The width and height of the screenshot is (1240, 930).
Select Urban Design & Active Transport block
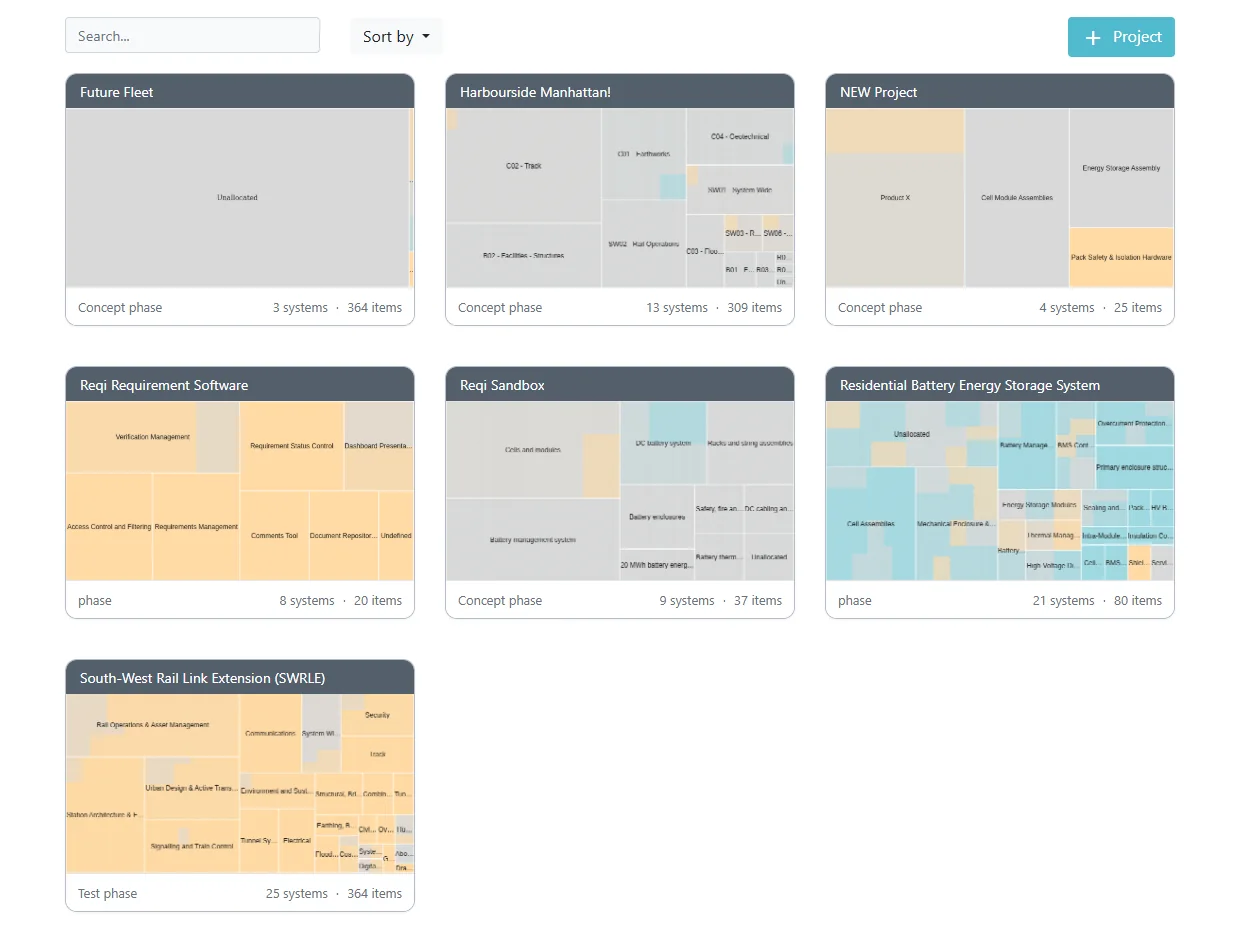coord(192,788)
